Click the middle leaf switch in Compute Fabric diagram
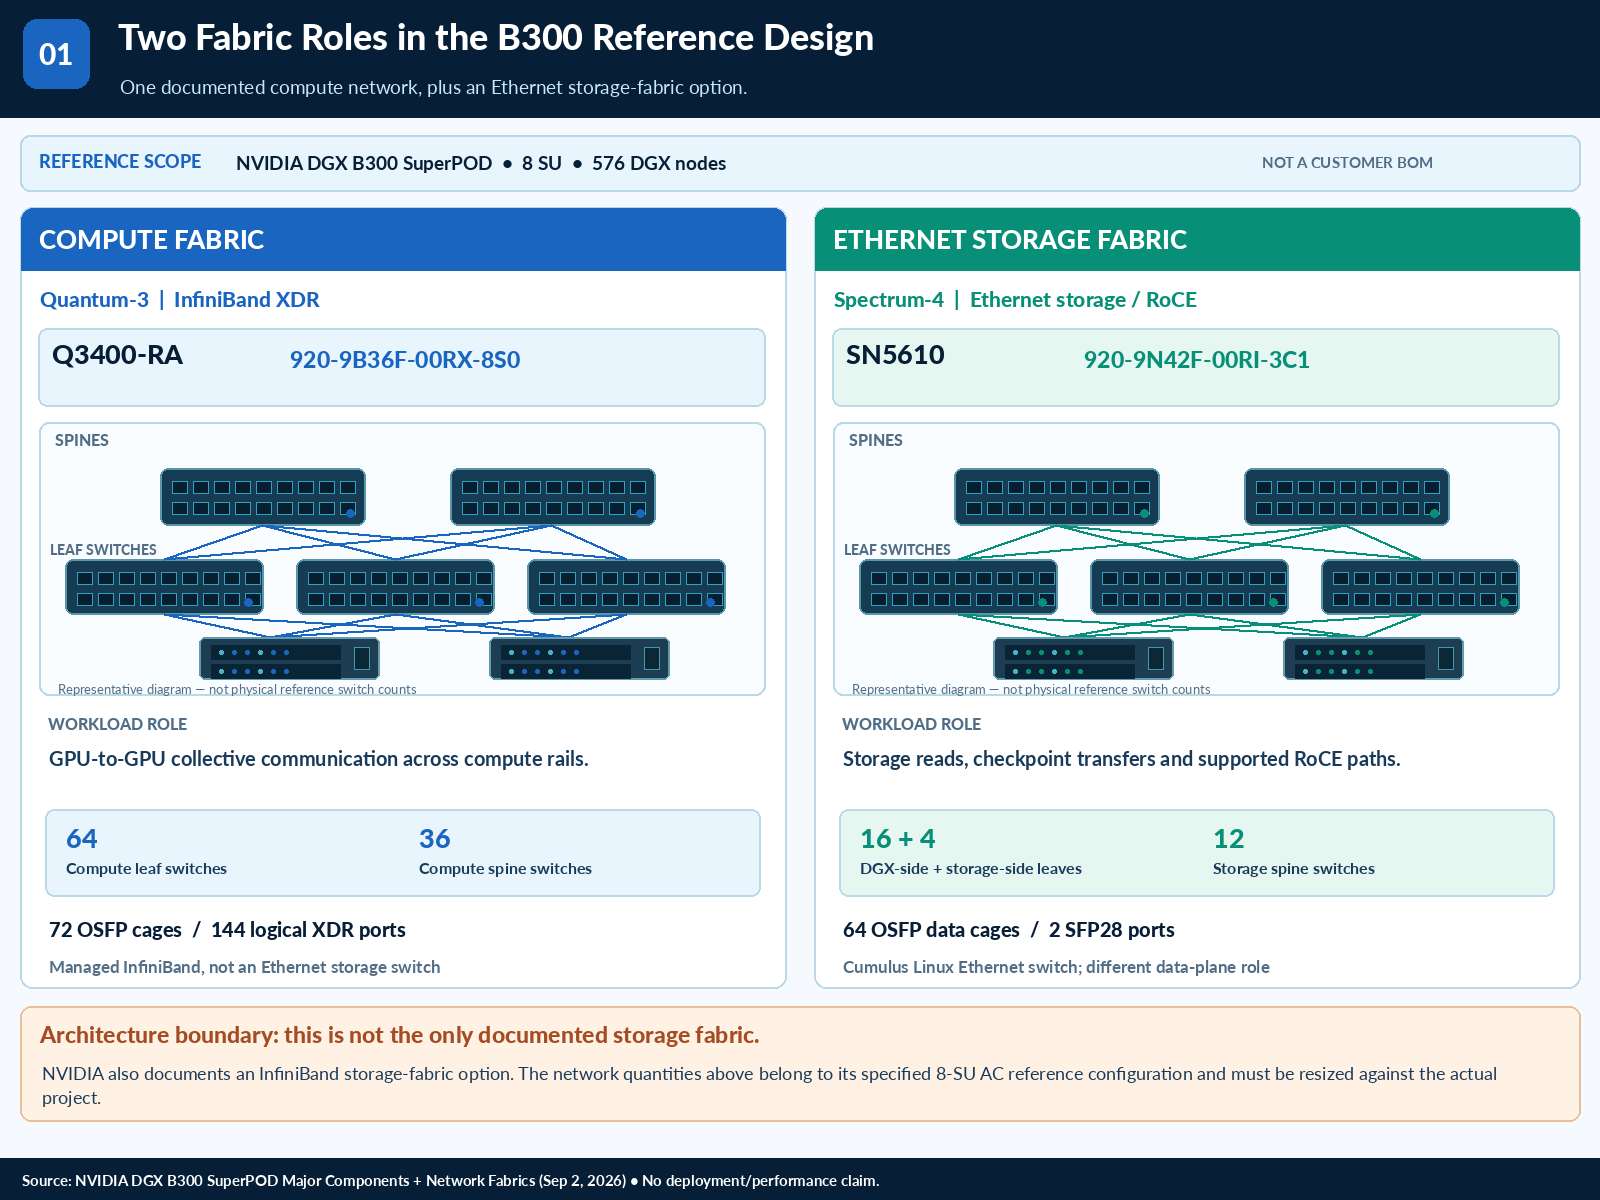Image resolution: width=1600 pixels, height=1200 pixels. 395,587
